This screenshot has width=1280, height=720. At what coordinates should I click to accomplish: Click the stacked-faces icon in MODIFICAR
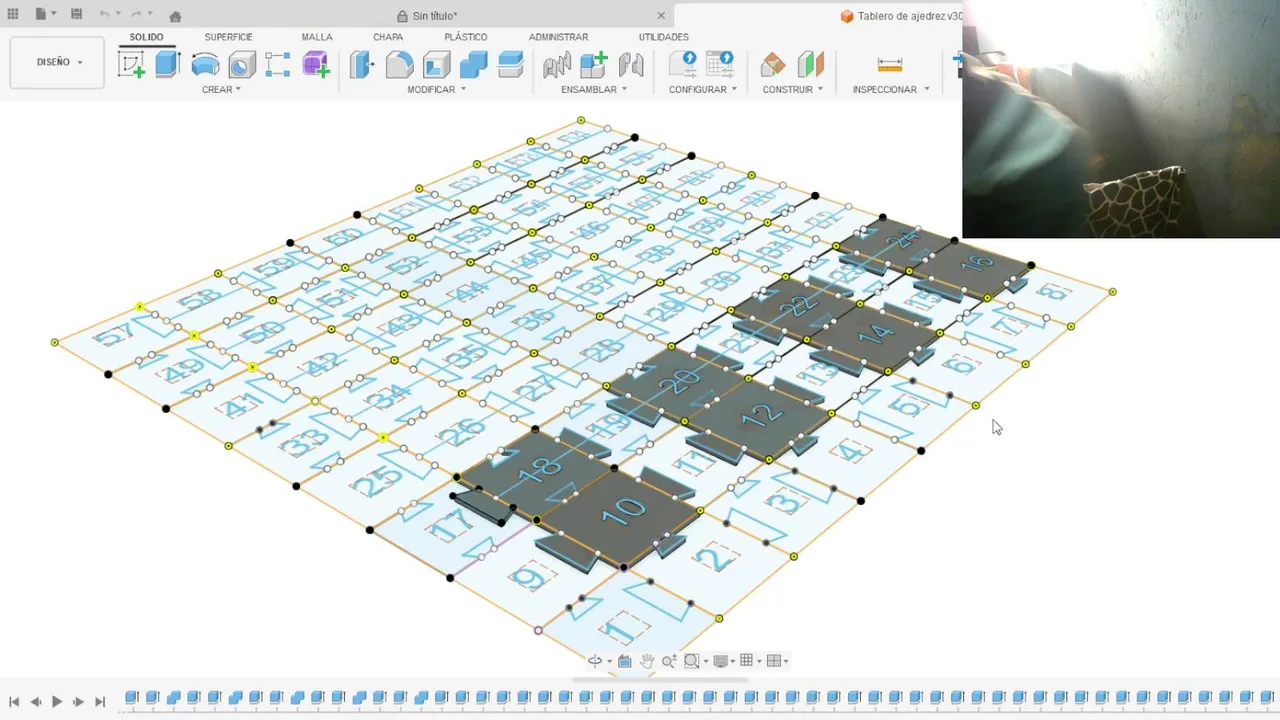pos(510,65)
